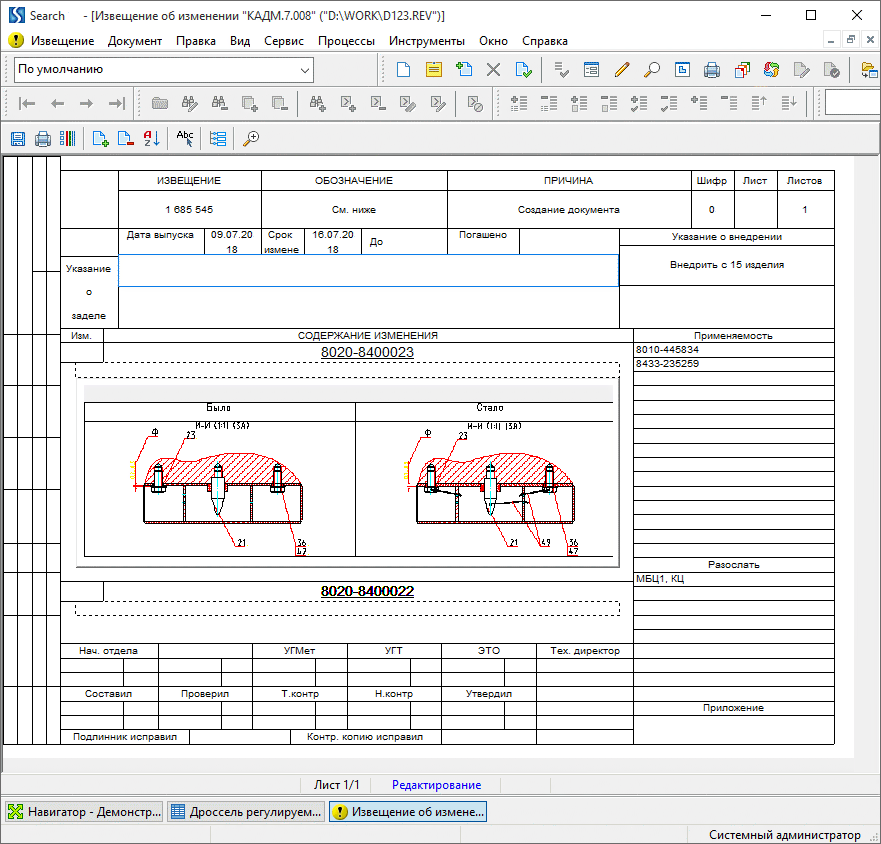
Task: Click the colored barcode icon
Action: coord(67,139)
